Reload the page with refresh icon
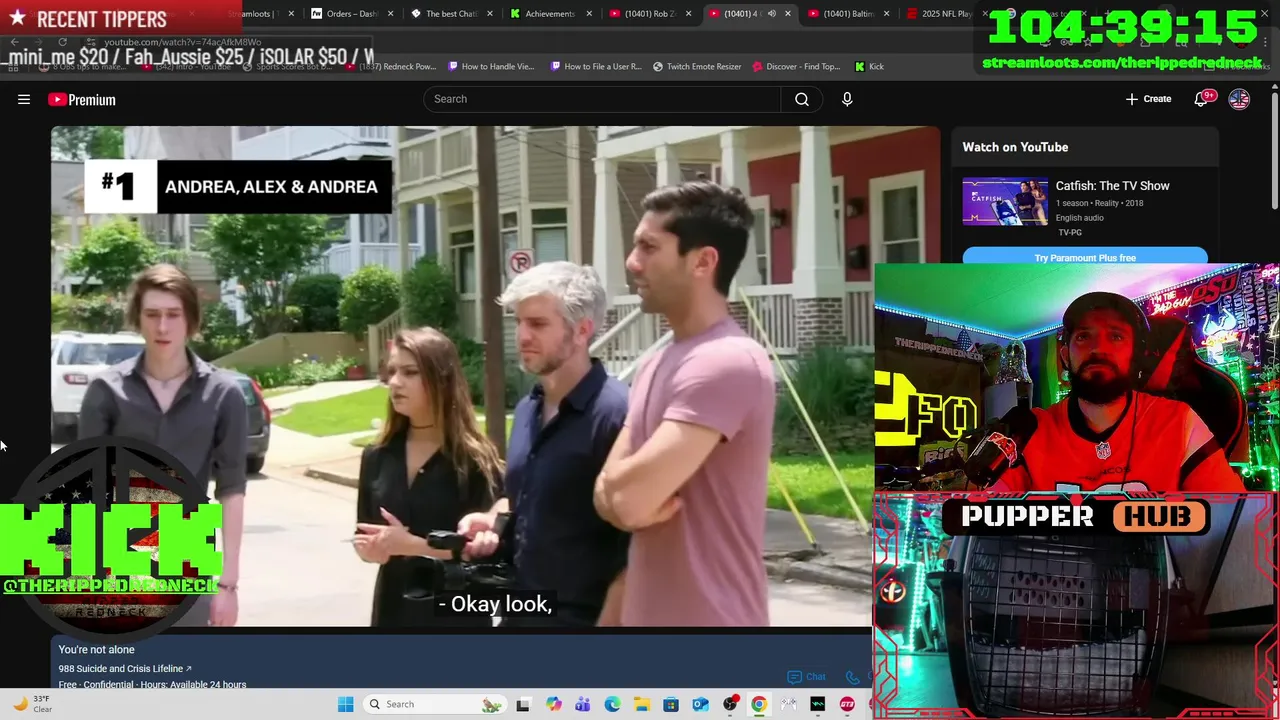 pyautogui.click(x=62, y=42)
